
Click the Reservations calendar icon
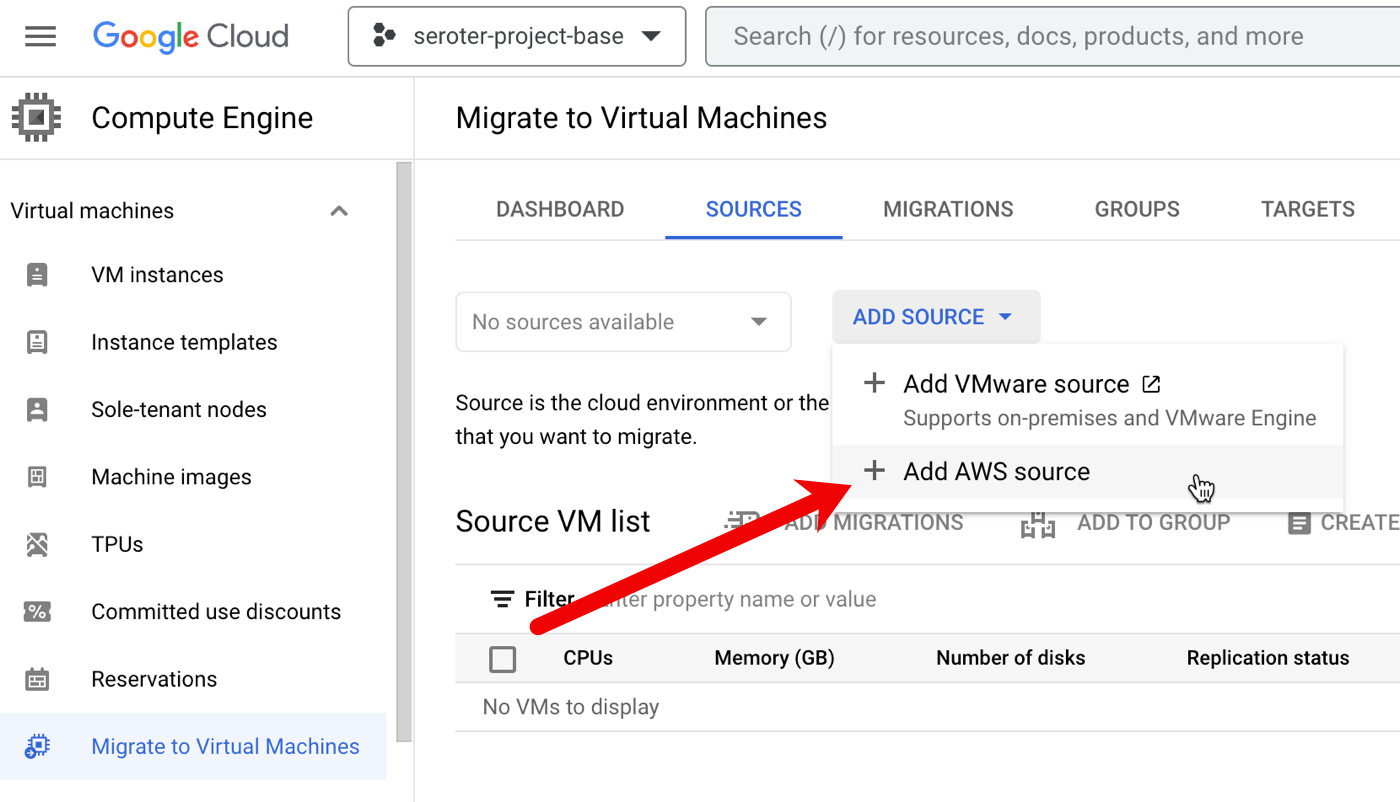click(x=37, y=680)
